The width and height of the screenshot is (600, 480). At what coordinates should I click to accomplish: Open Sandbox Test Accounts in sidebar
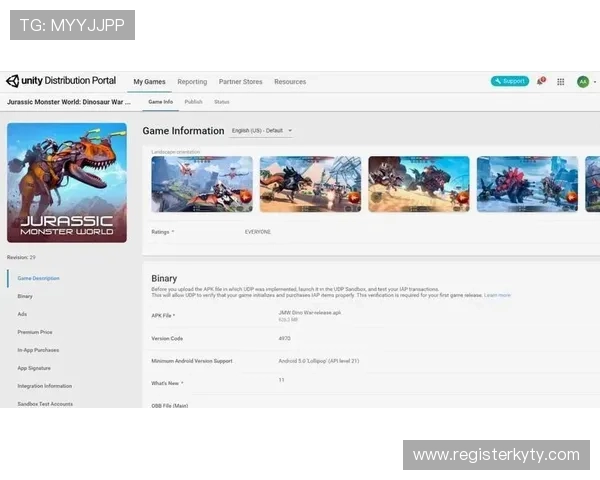click(45, 404)
